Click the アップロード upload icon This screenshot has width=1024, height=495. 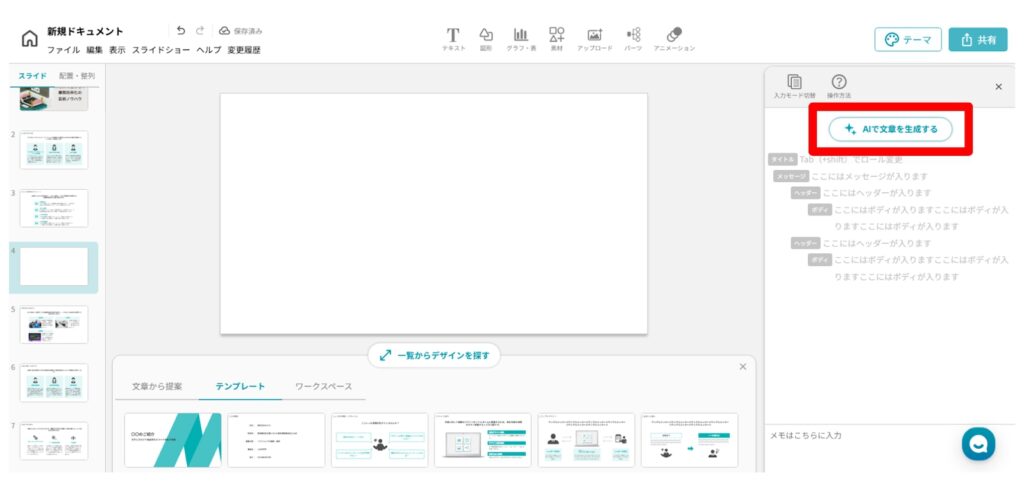tap(594, 38)
